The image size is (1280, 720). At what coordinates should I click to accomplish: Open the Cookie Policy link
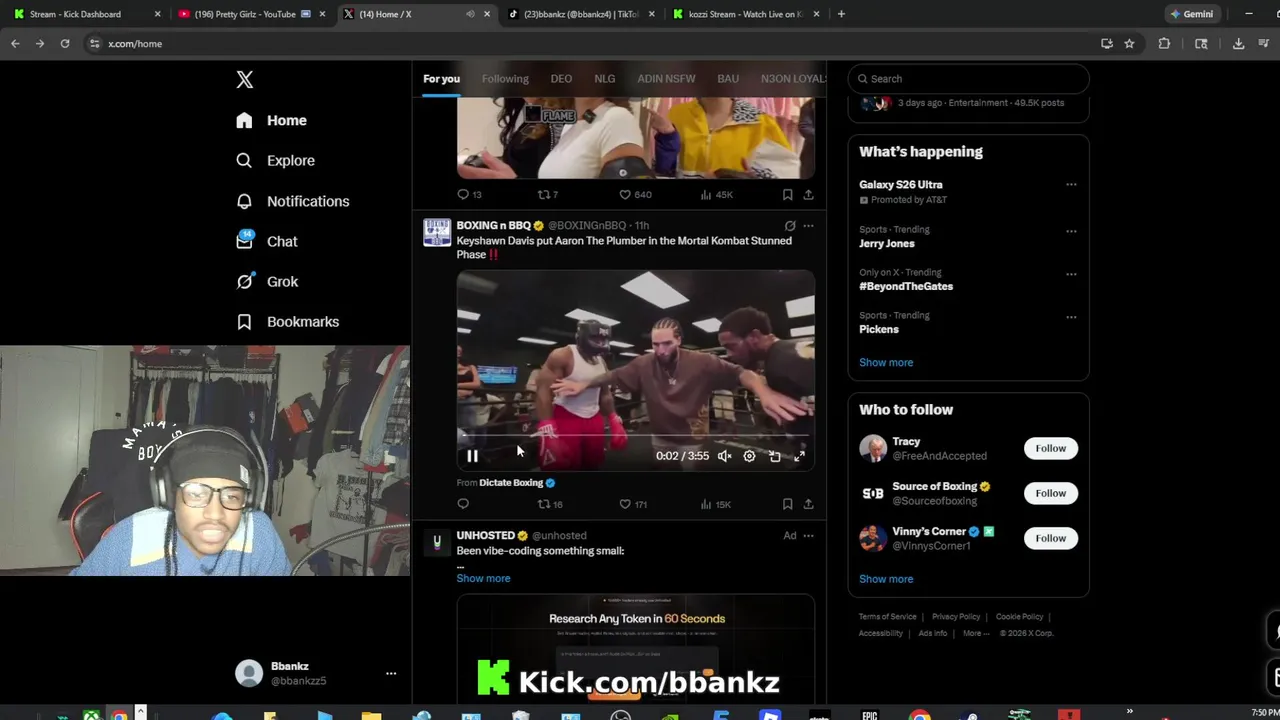pyautogui.click(x=1019, y=617)
